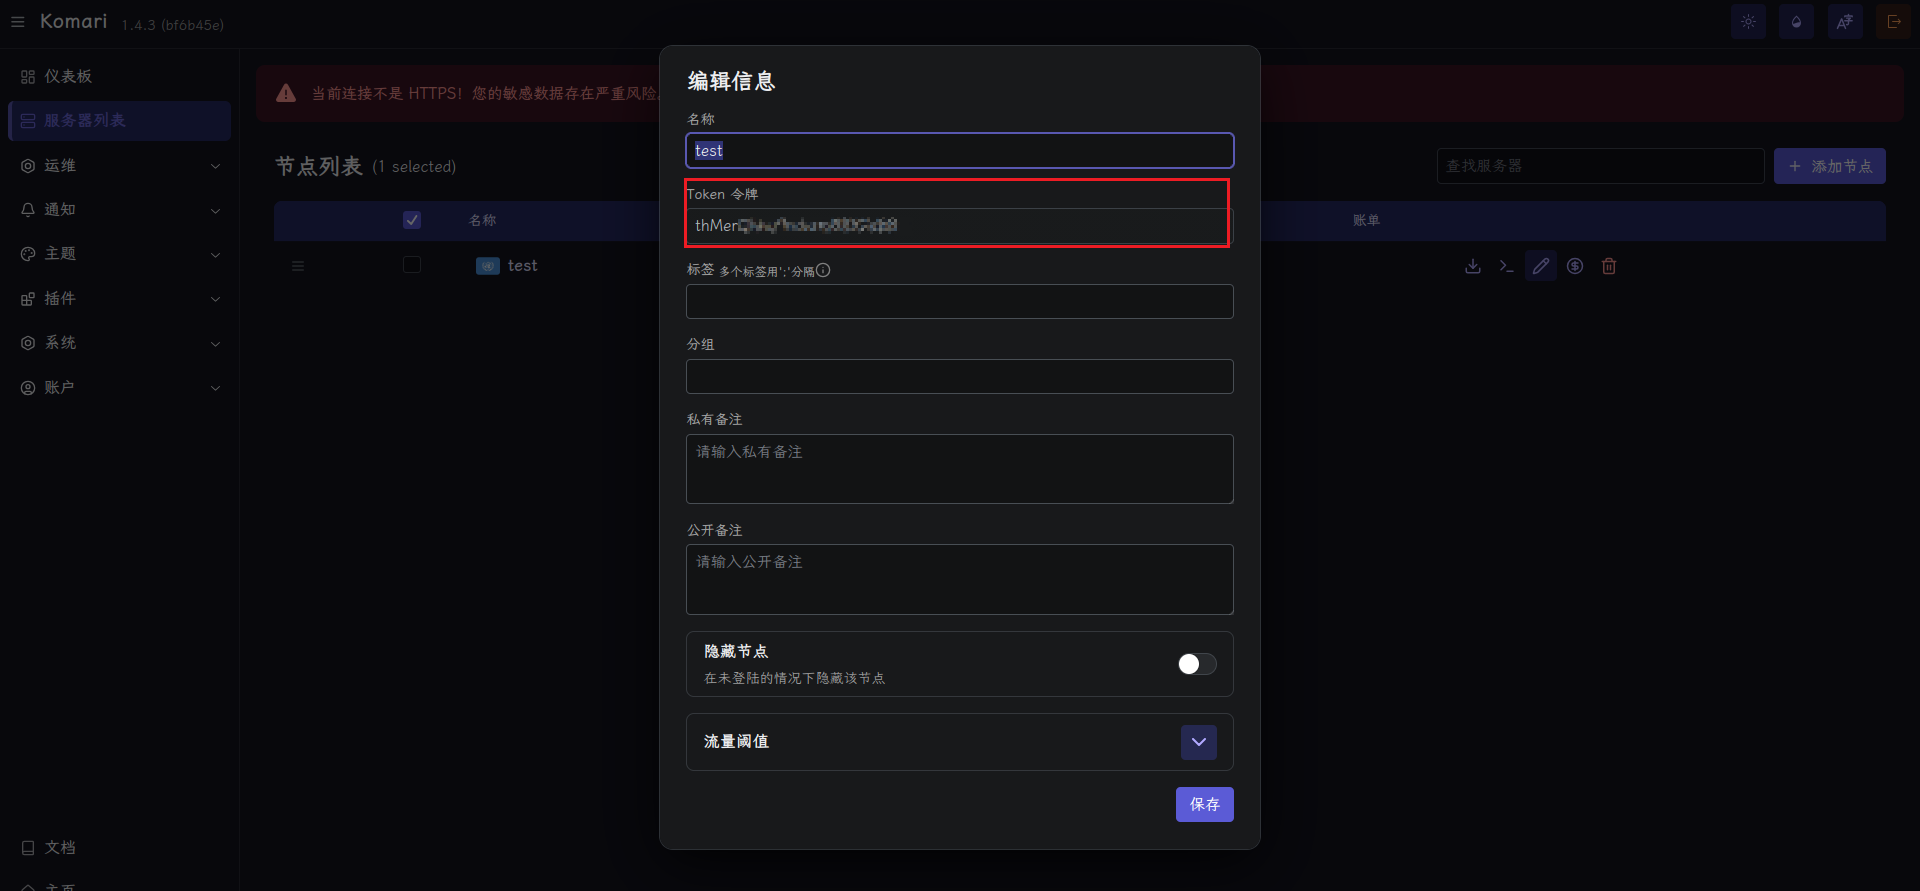Click the info icon beside 标签 label
The height and width of the screenshot is (891, 1920).
click(x=823, y=270)
